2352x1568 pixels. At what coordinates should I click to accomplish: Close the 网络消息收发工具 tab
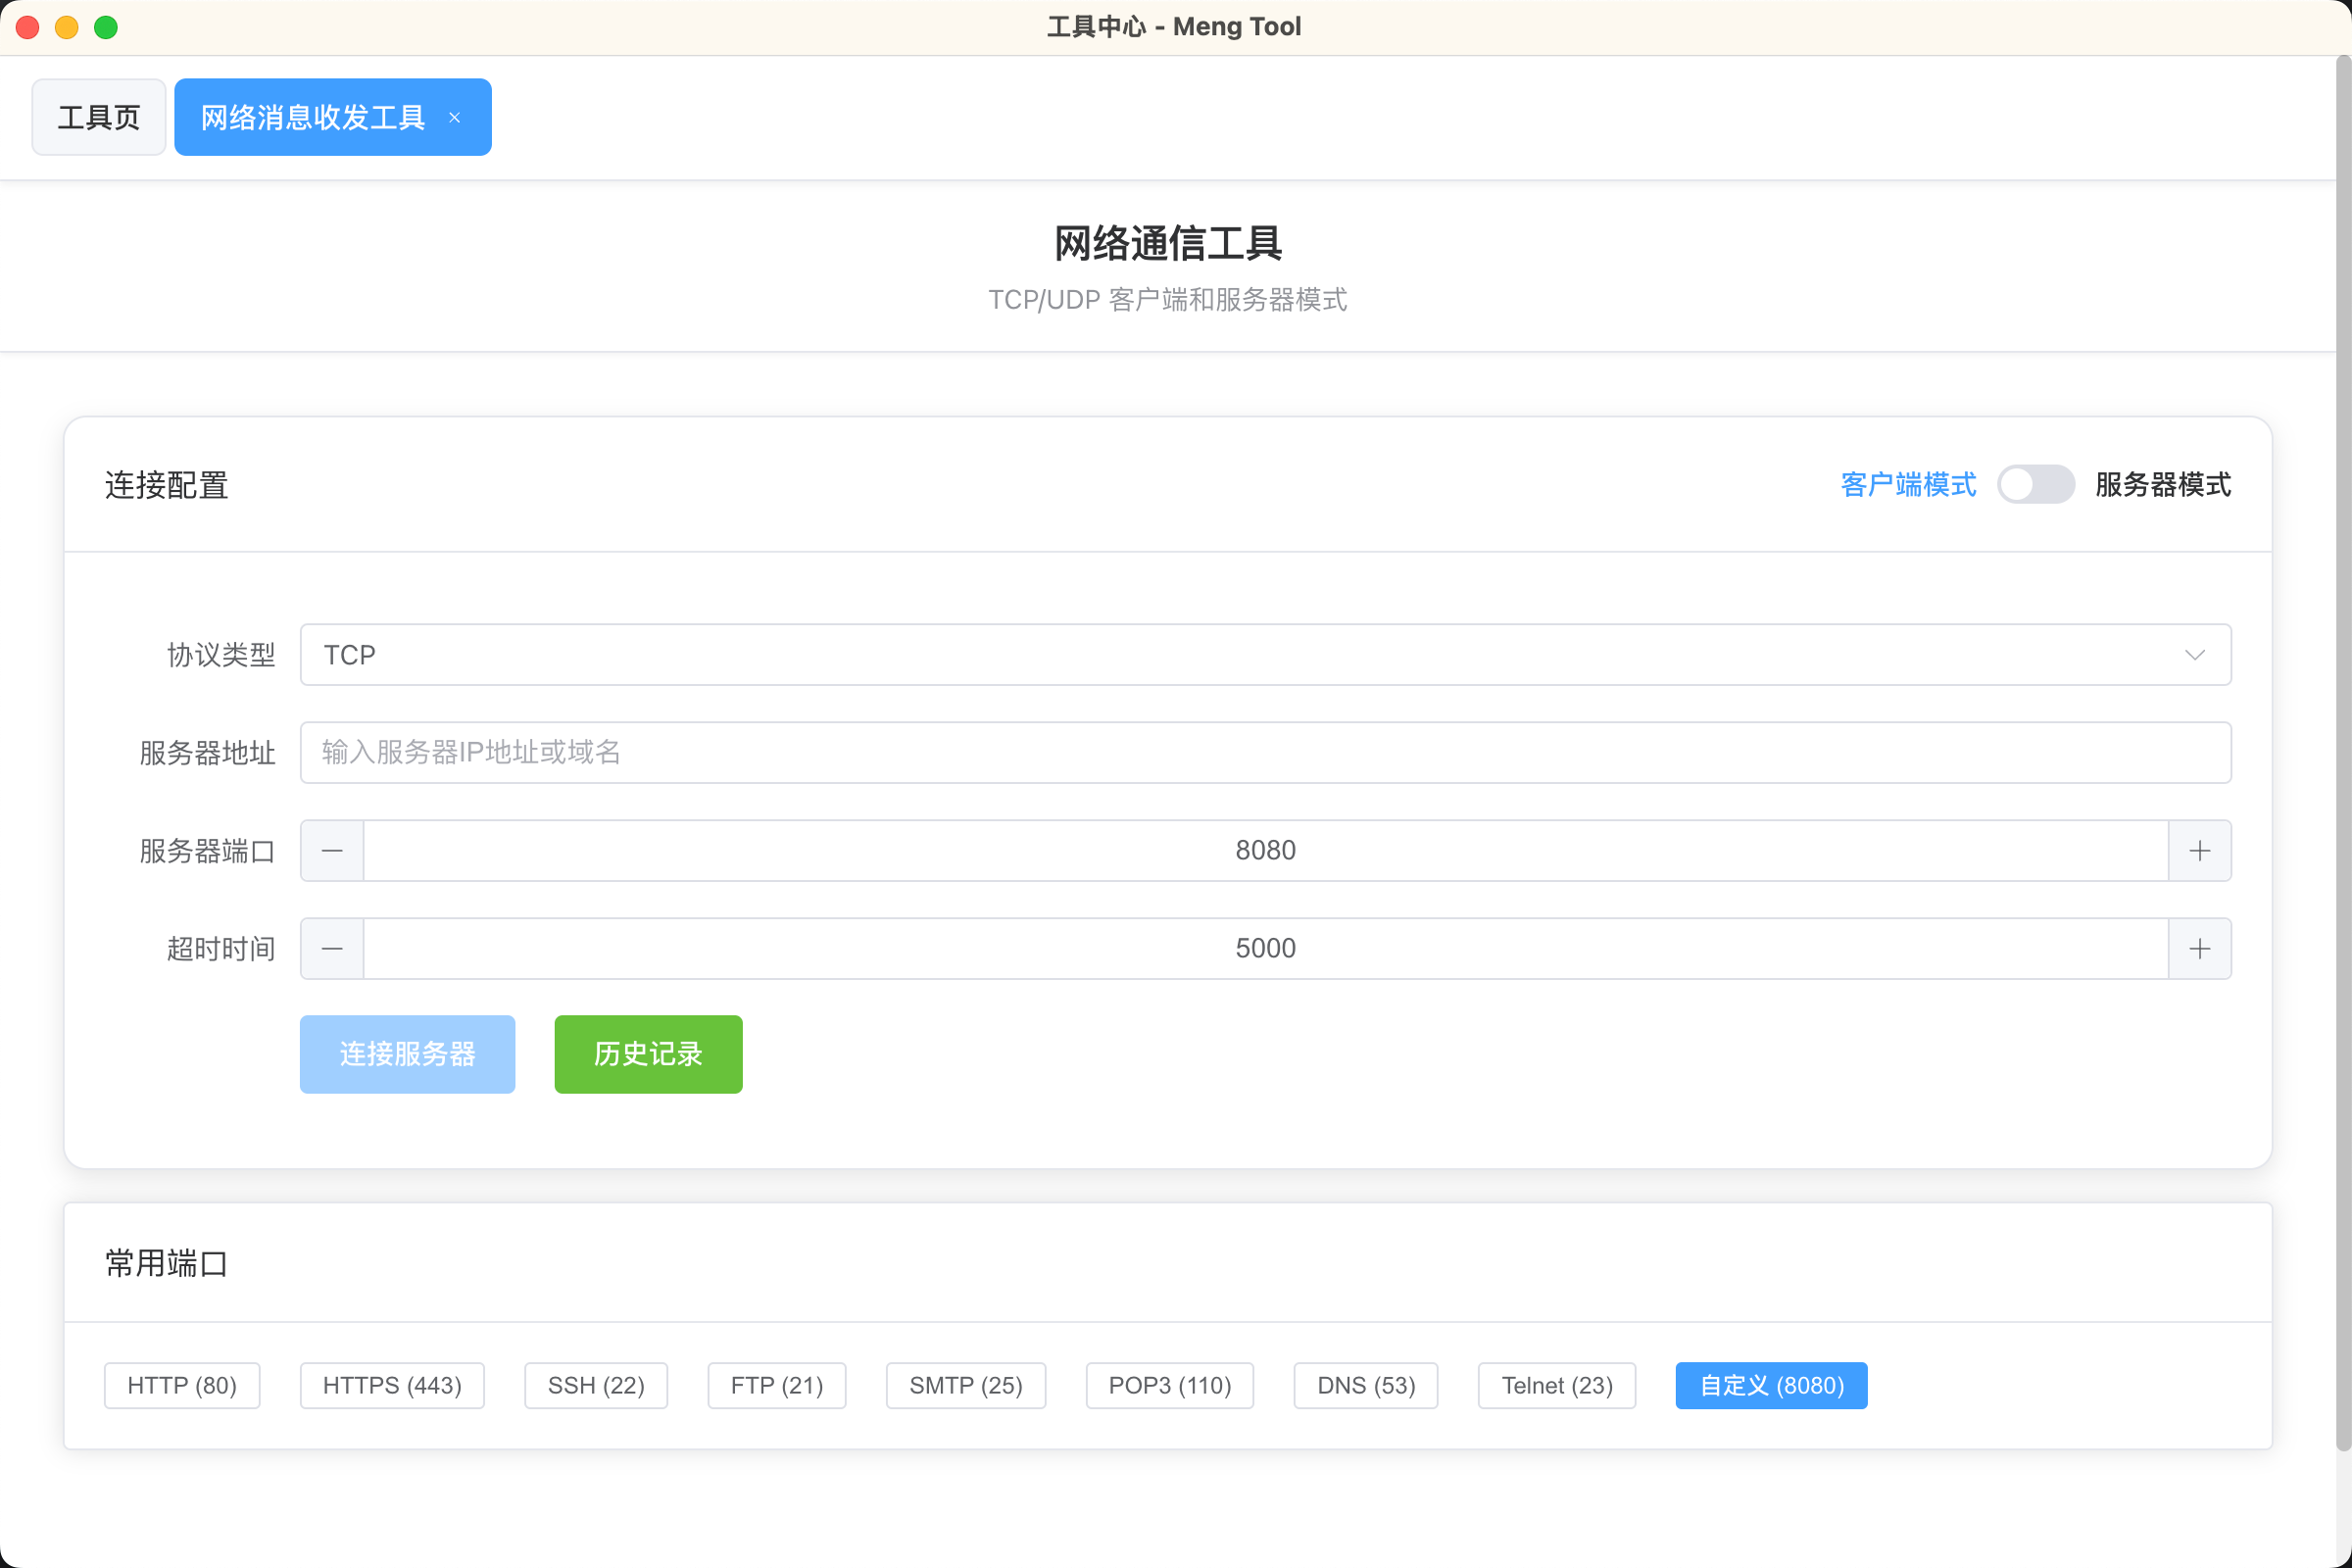click(x=455, y=116)
